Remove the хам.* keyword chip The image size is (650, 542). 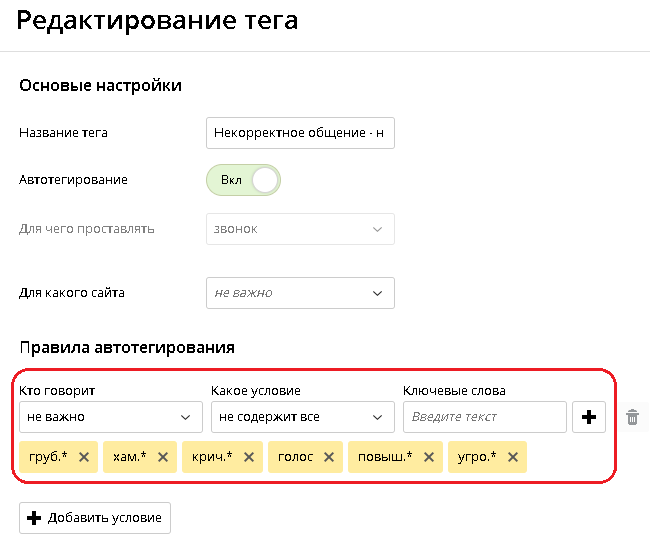coord(163,457)
